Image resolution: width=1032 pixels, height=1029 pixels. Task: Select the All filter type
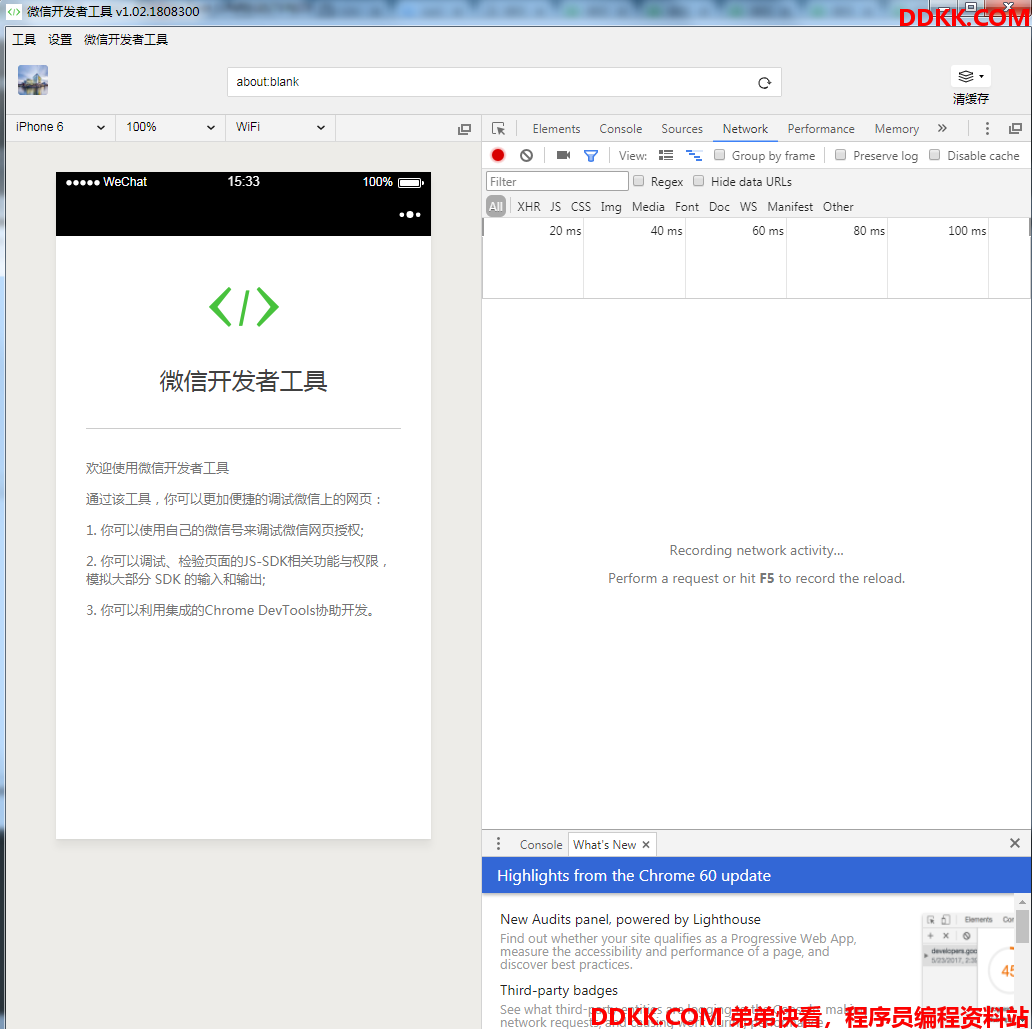click(496, 207)
